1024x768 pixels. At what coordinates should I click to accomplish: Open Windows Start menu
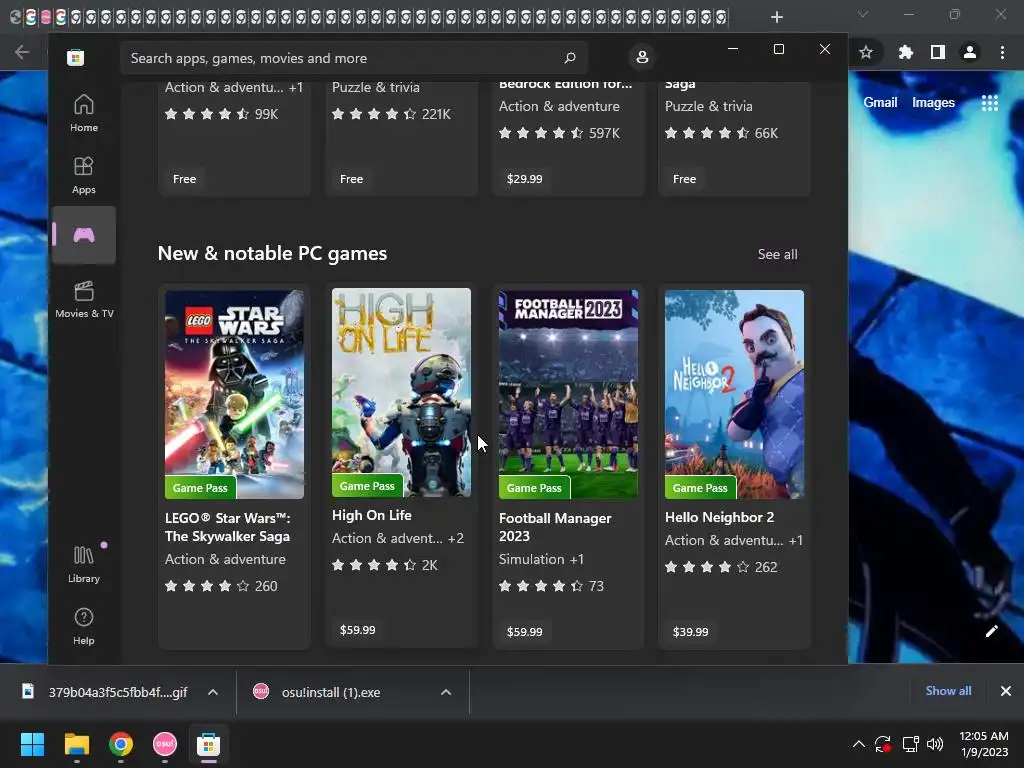click(32, 744)
